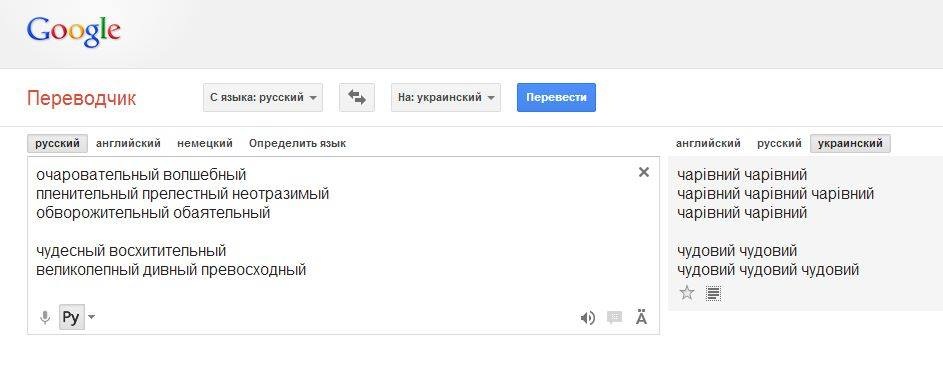The width and height of the screenshot is (943, 377).
Task: Click the blue Перевести button
Action: coord(556,97)
